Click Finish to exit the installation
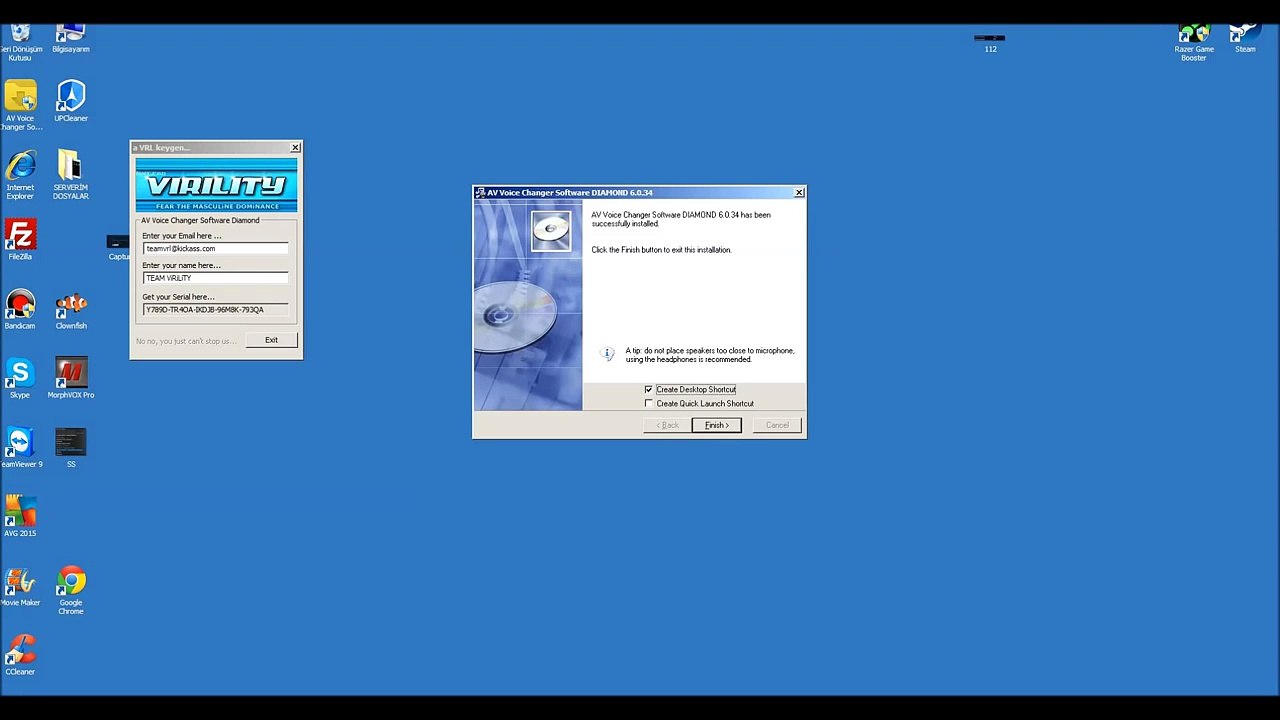This screenshot has height=720, width=1280. pos(717,425)
